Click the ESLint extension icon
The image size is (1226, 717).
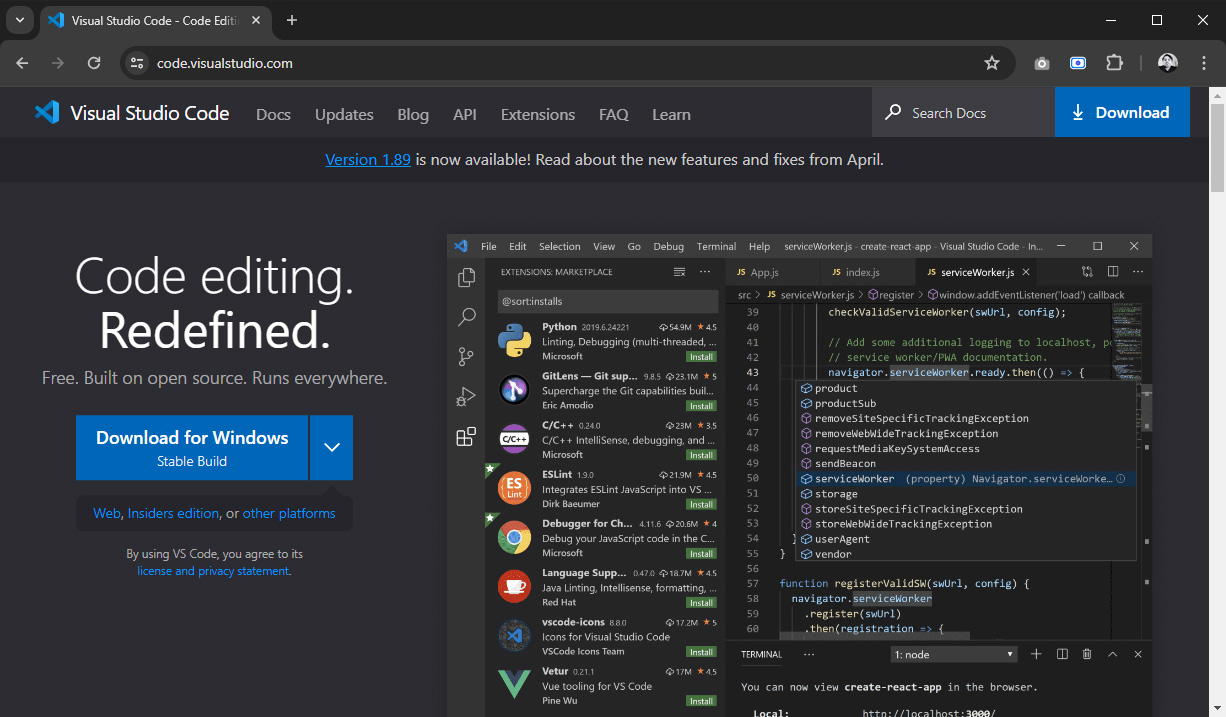pos(514,488)
